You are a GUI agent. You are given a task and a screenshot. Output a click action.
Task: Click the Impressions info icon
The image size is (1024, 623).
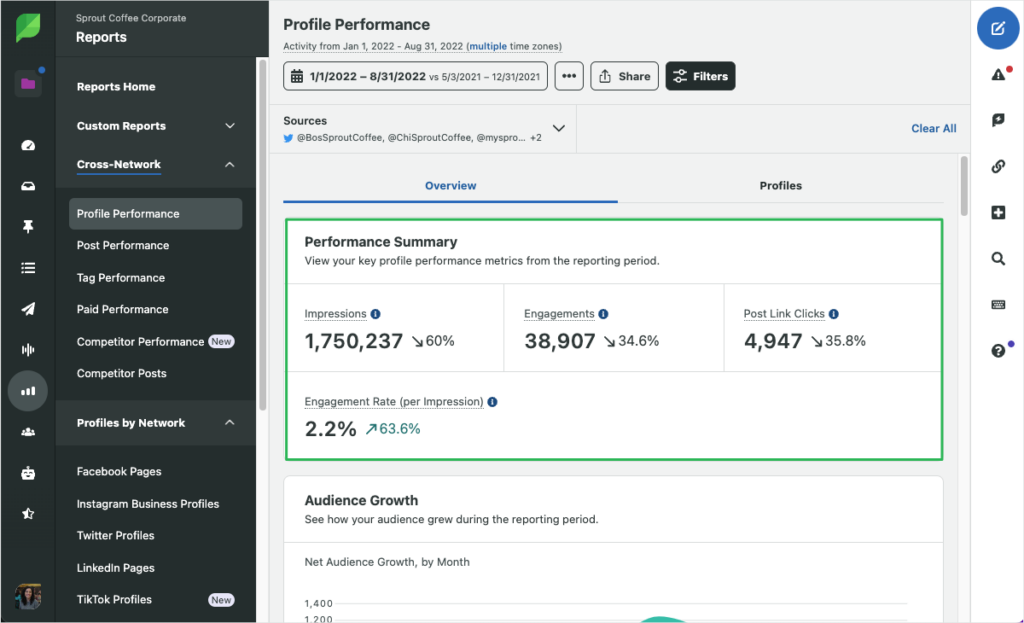click(x=376, y=314)
